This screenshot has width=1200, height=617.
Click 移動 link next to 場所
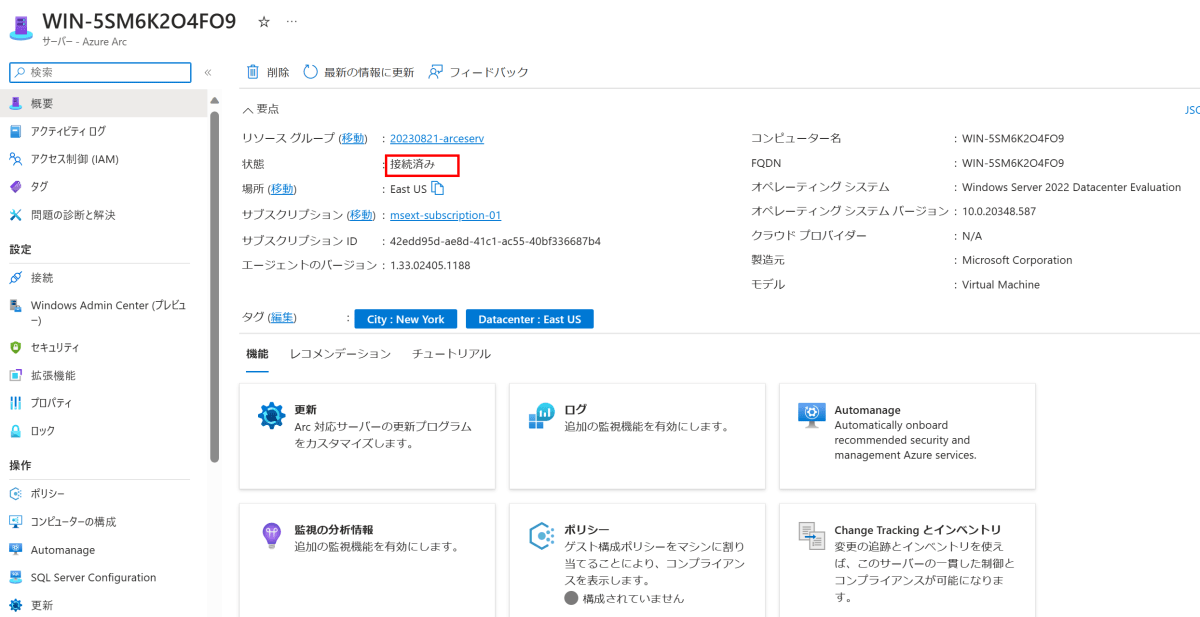283,189
